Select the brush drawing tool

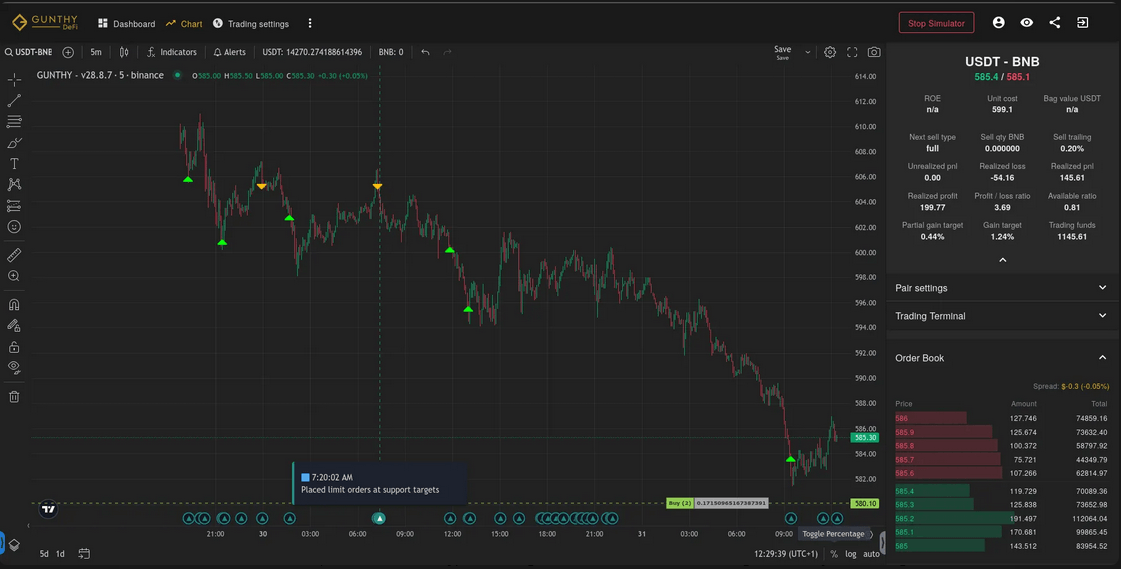[14, 143]
